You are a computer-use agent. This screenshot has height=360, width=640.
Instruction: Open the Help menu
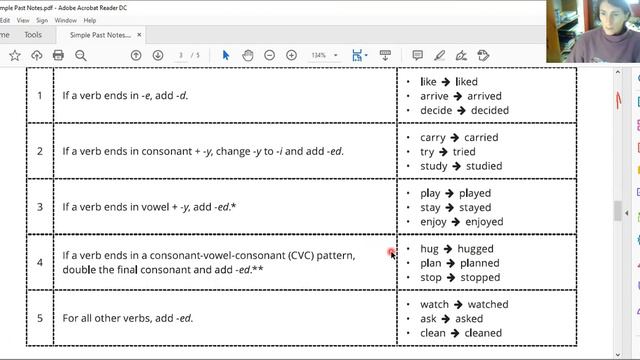click(90, 20)
